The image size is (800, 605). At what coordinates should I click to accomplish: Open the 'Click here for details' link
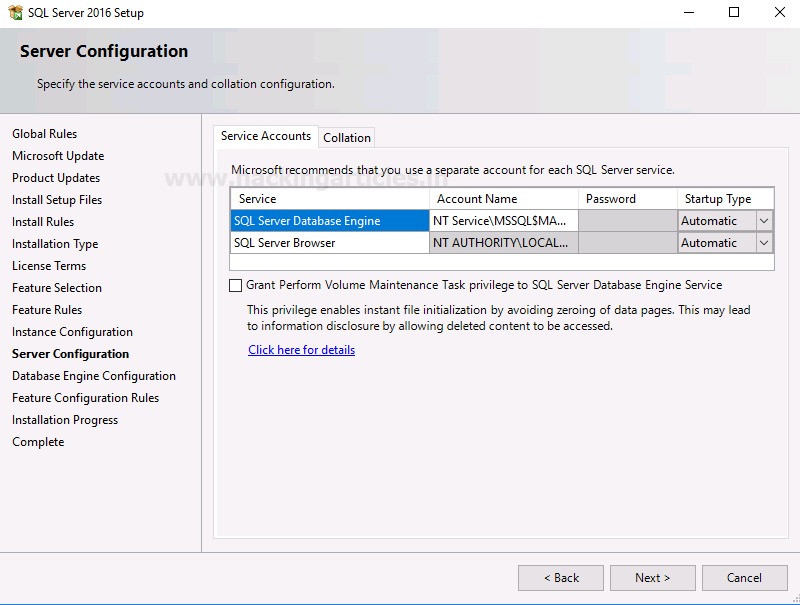point(302,350)
